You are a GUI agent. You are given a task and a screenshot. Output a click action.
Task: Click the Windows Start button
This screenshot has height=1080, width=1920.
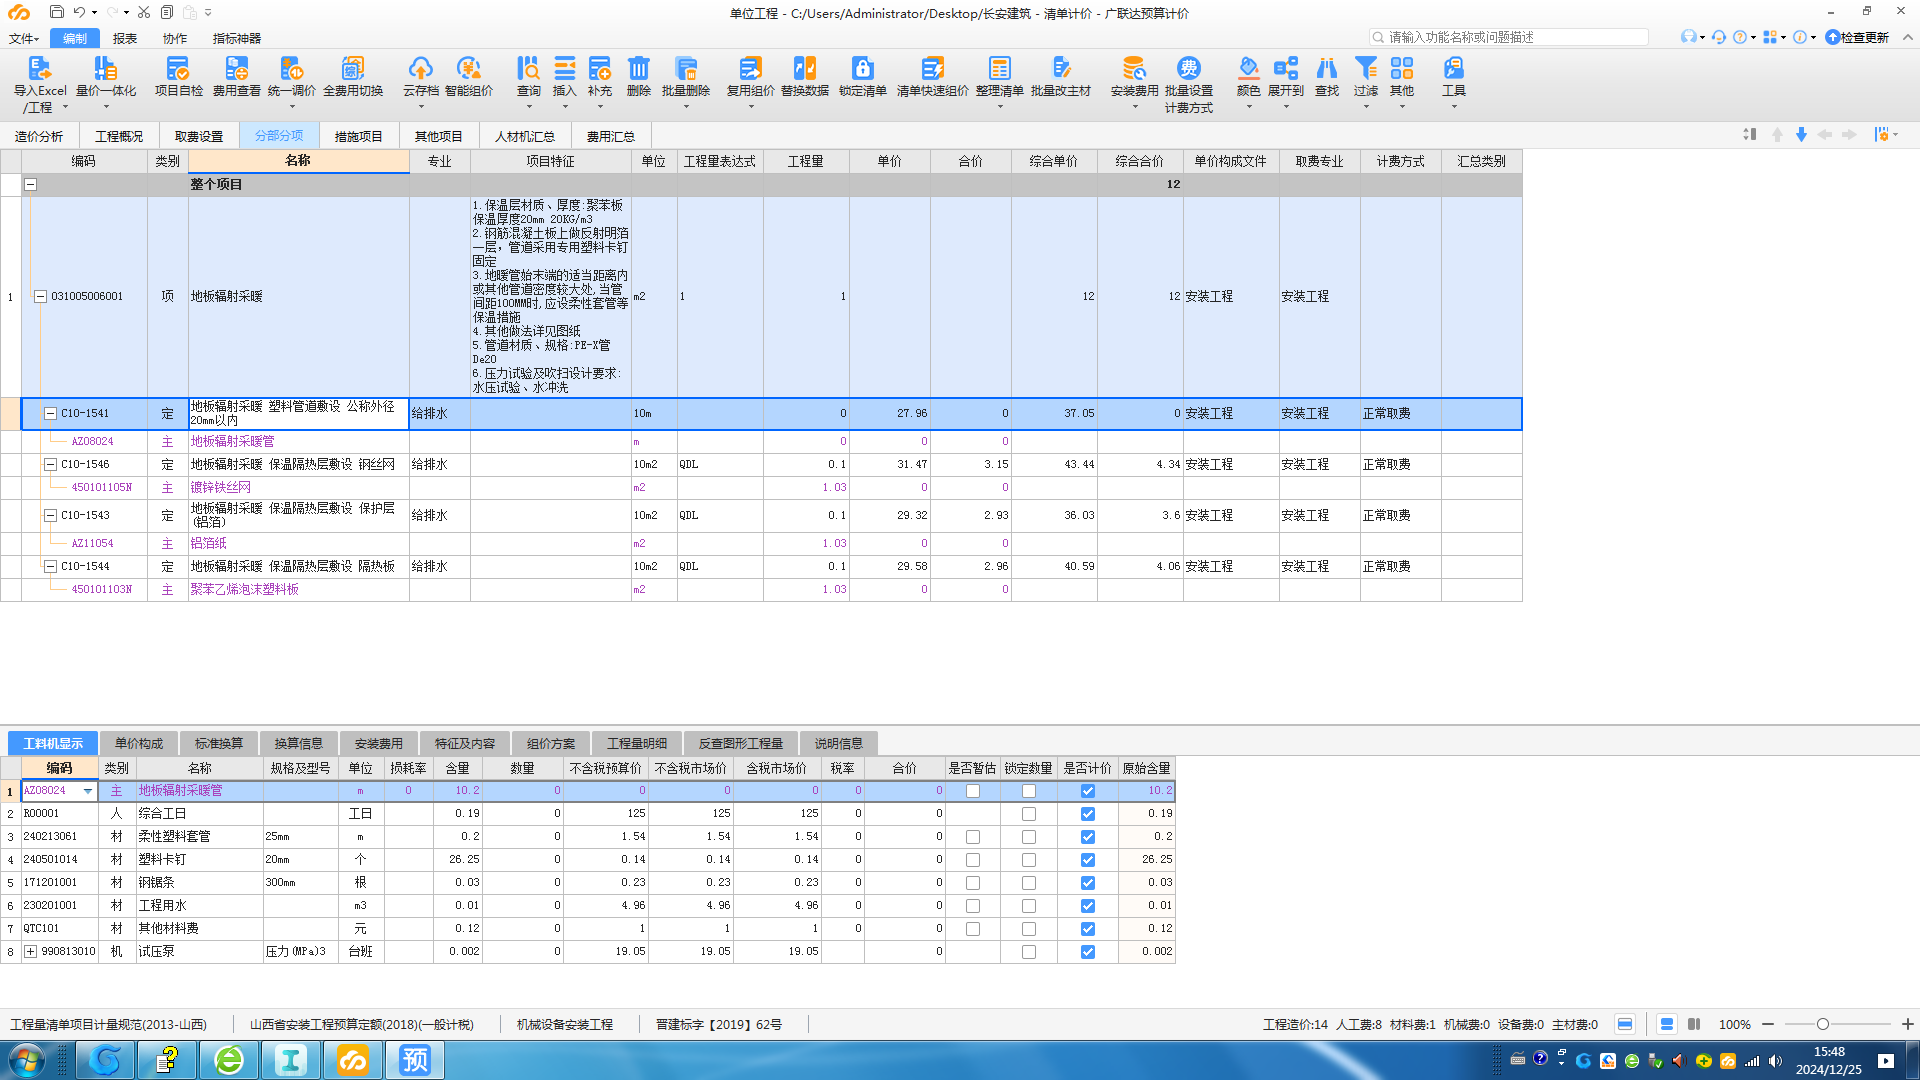pyautogui.click(x=27, y=1059)
